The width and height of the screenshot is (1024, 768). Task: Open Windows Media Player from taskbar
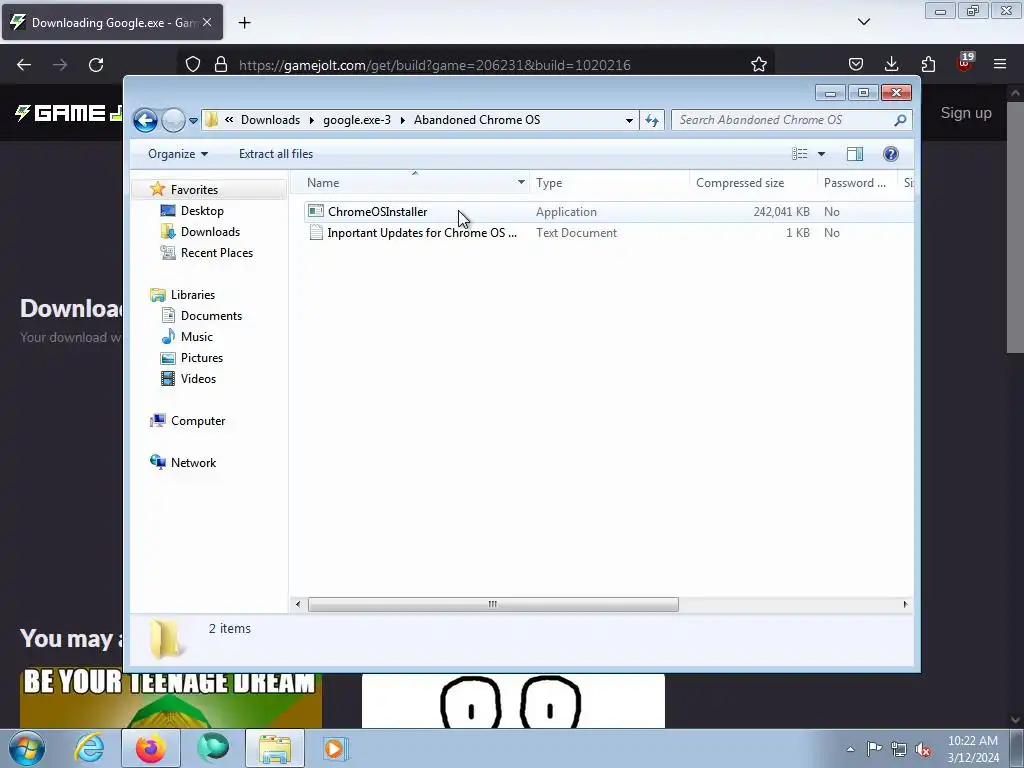point(336,748)
